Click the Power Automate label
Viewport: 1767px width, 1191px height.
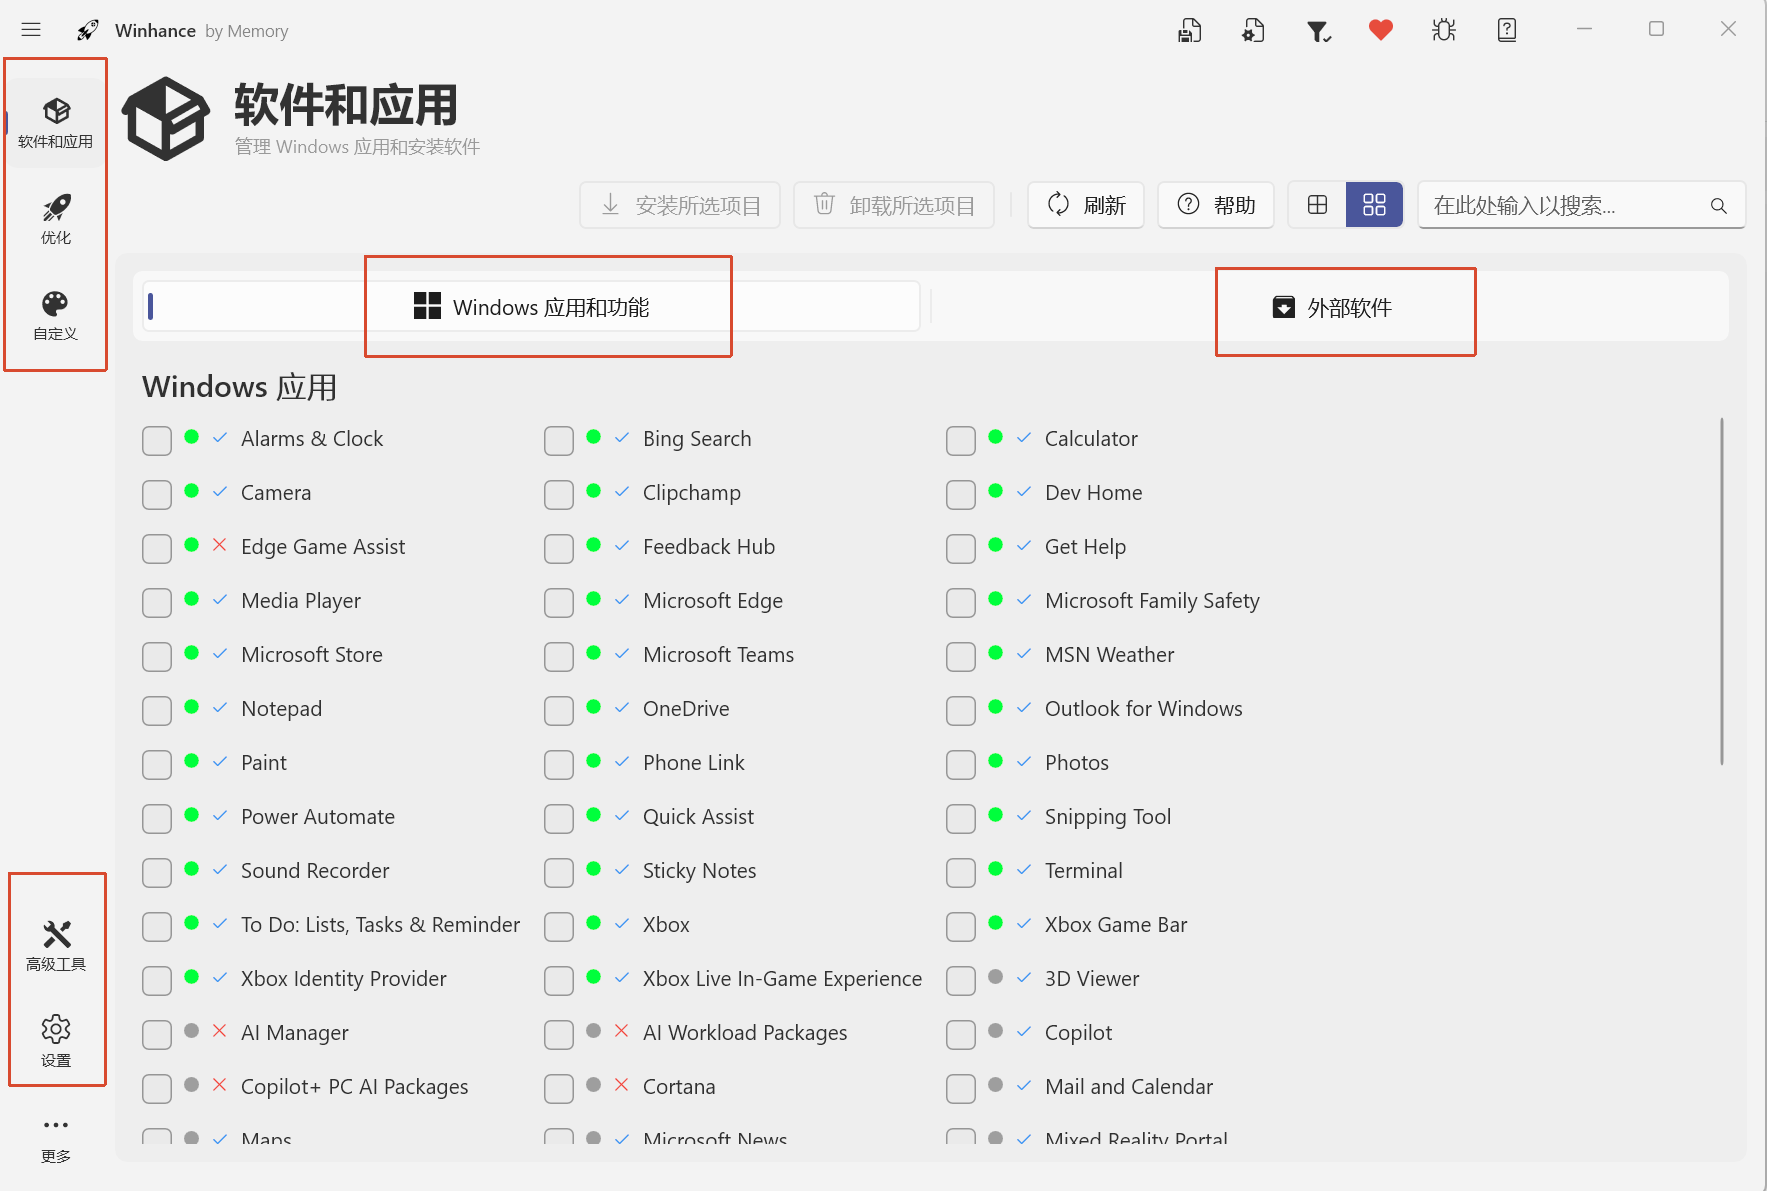coord(318,816)
